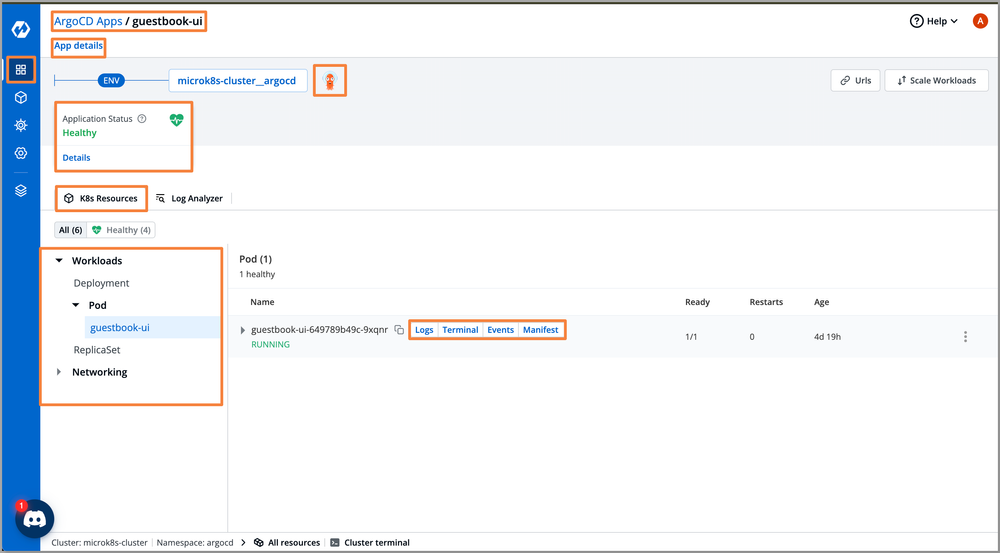
Task: Open the pod Terminal tab
Action: 460,330
